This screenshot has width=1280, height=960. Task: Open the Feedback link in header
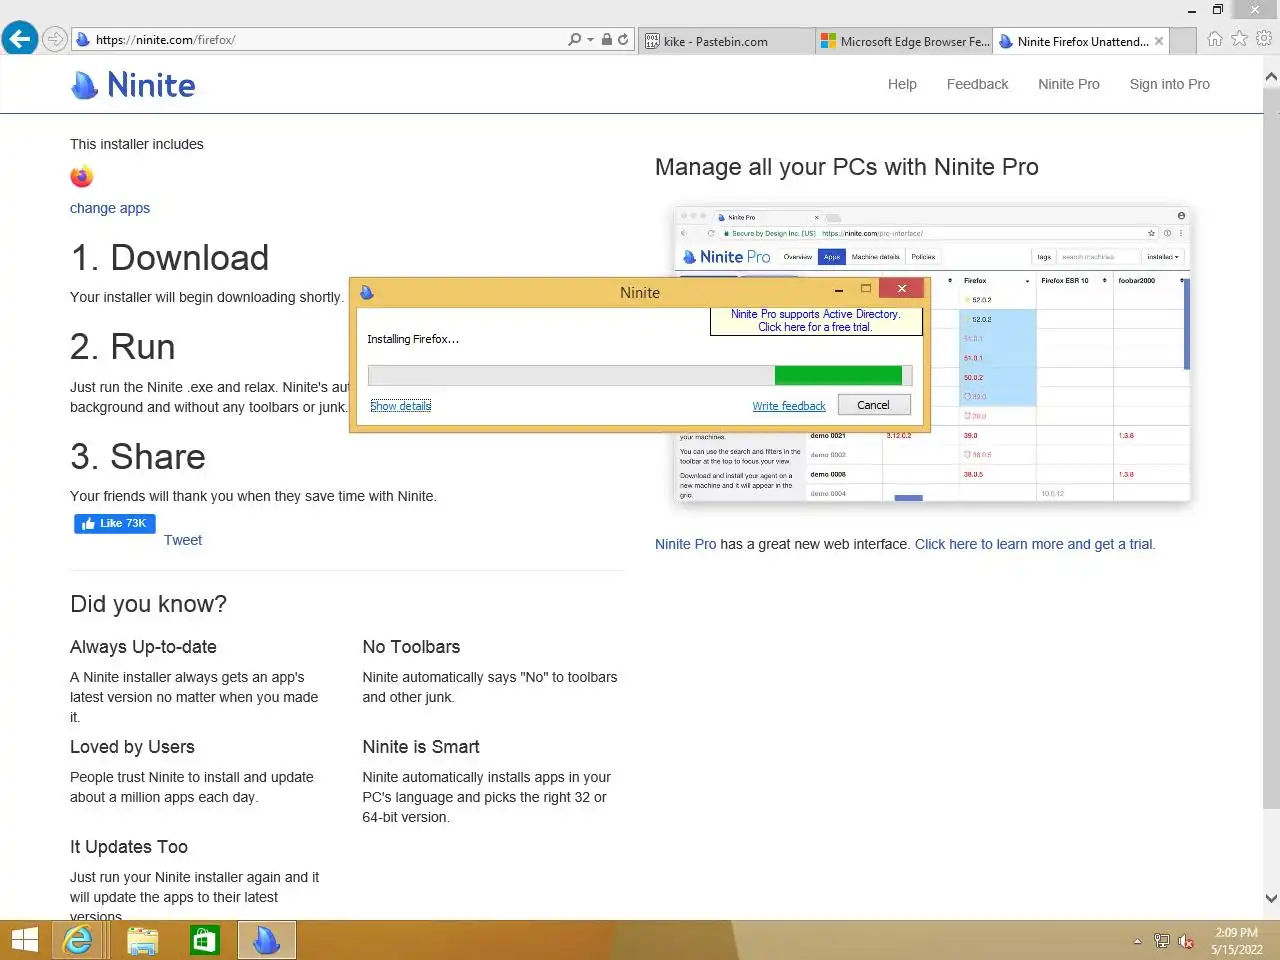click(977, 84)
